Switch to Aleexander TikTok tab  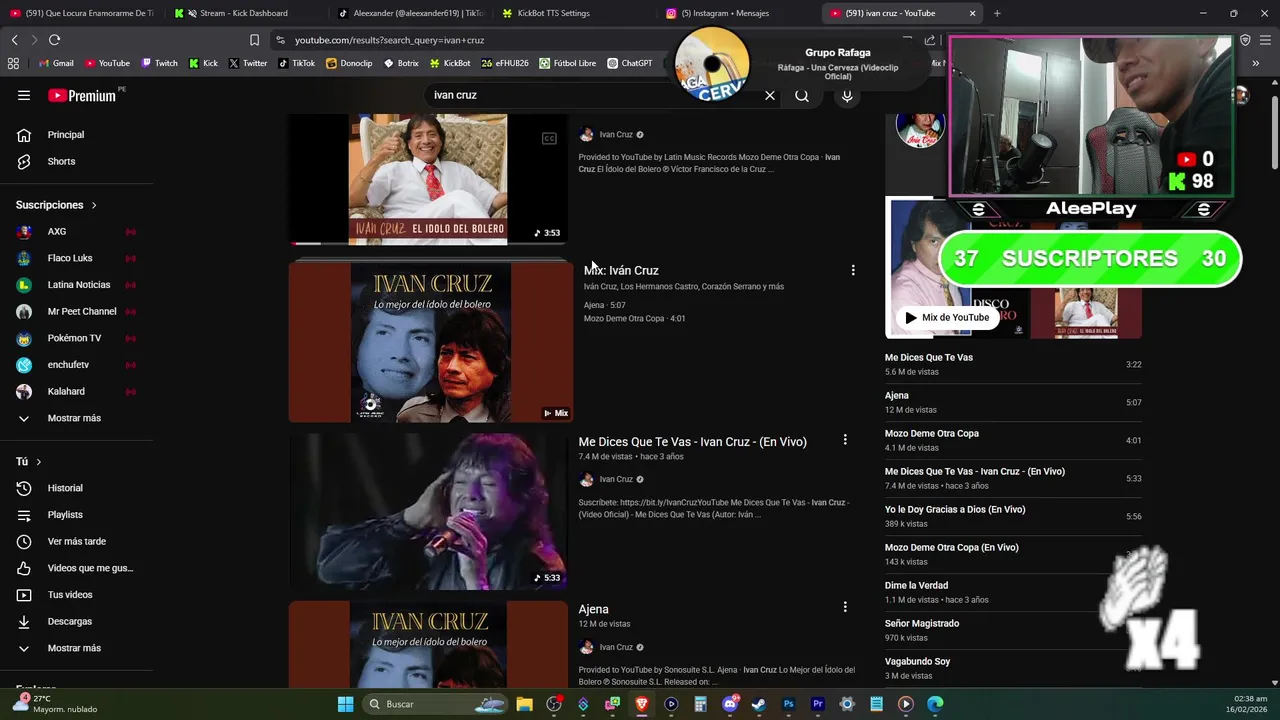tap(410, 13)
